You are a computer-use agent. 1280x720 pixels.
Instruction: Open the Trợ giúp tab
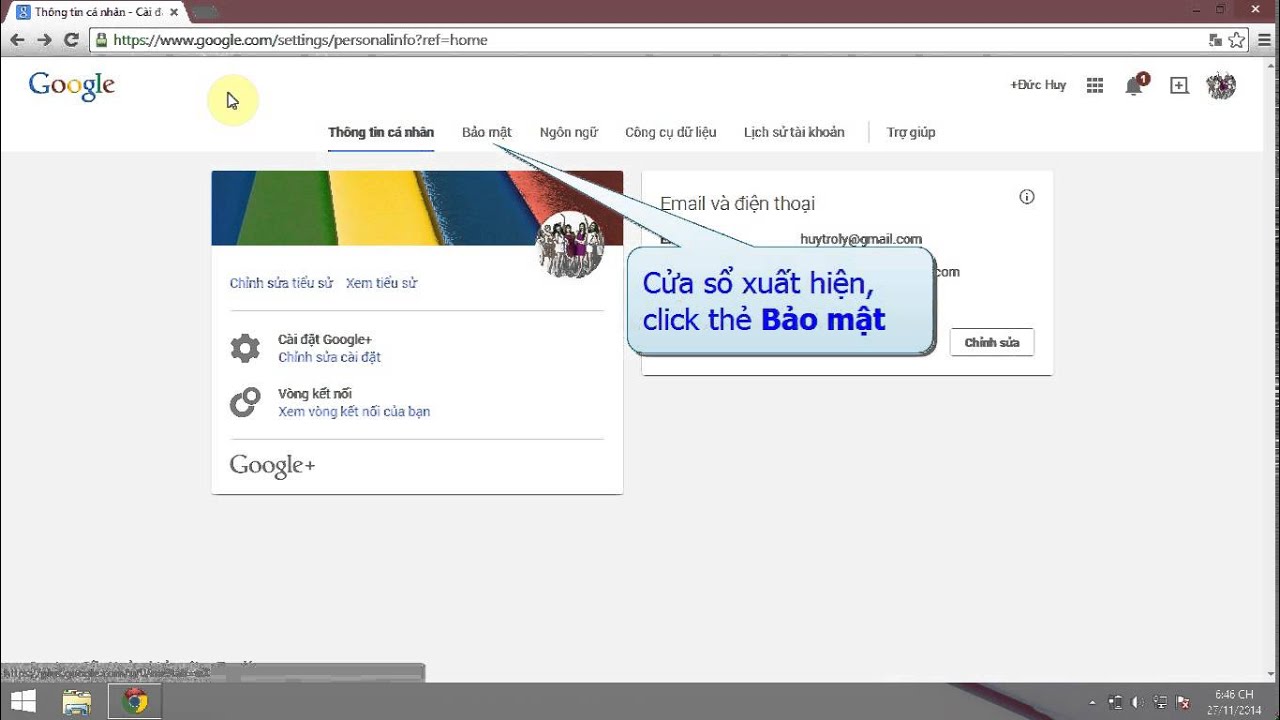coord(911,132)
